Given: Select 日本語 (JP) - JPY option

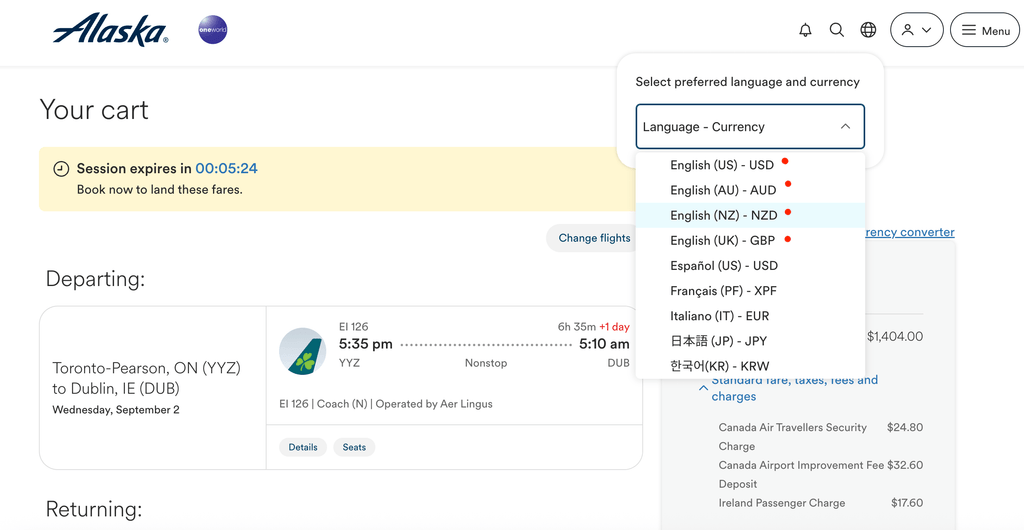Looking at the screenshot, I should coord(750,341).
